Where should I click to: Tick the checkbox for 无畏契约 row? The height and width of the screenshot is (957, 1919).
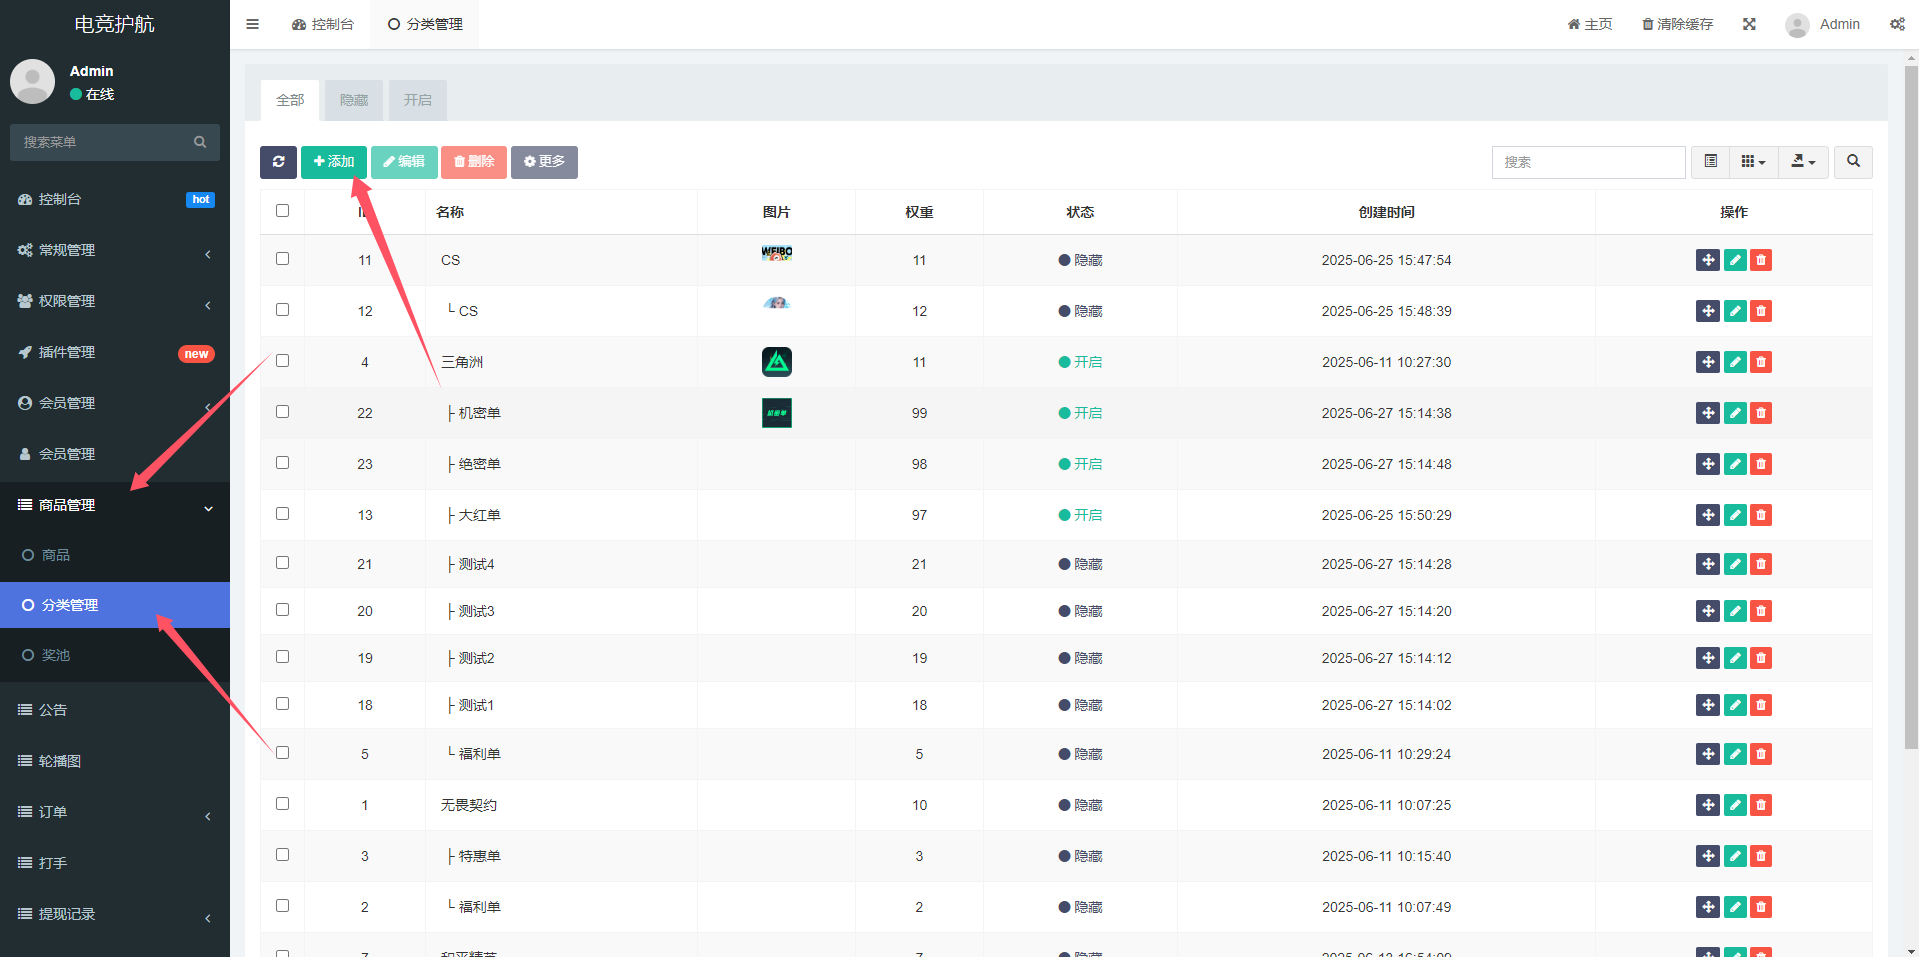[x=282, y=804]
